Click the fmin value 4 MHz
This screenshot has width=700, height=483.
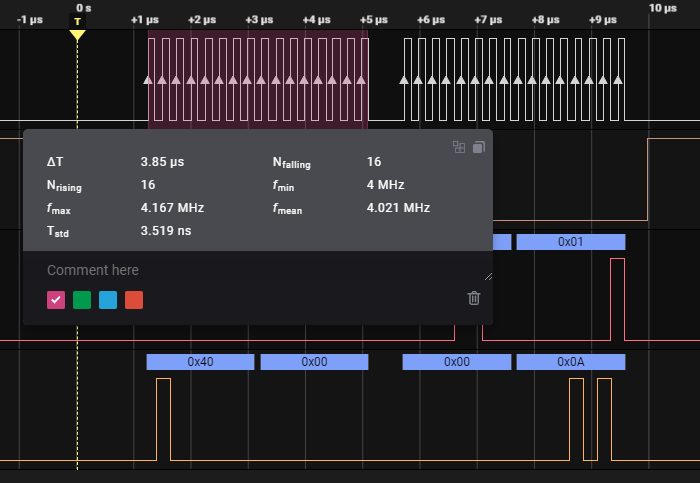click(x=386, y=184)
